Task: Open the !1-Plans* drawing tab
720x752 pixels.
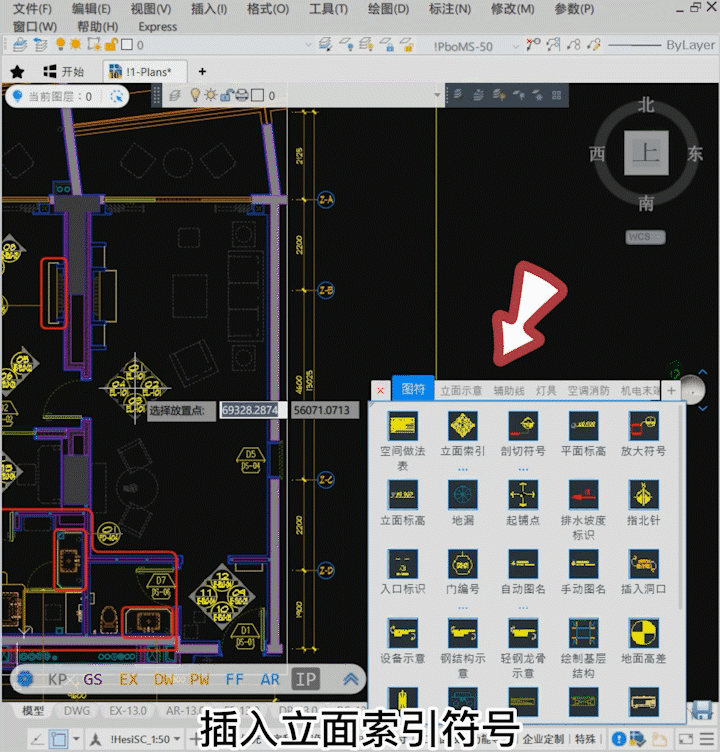Action: [145, 72]
